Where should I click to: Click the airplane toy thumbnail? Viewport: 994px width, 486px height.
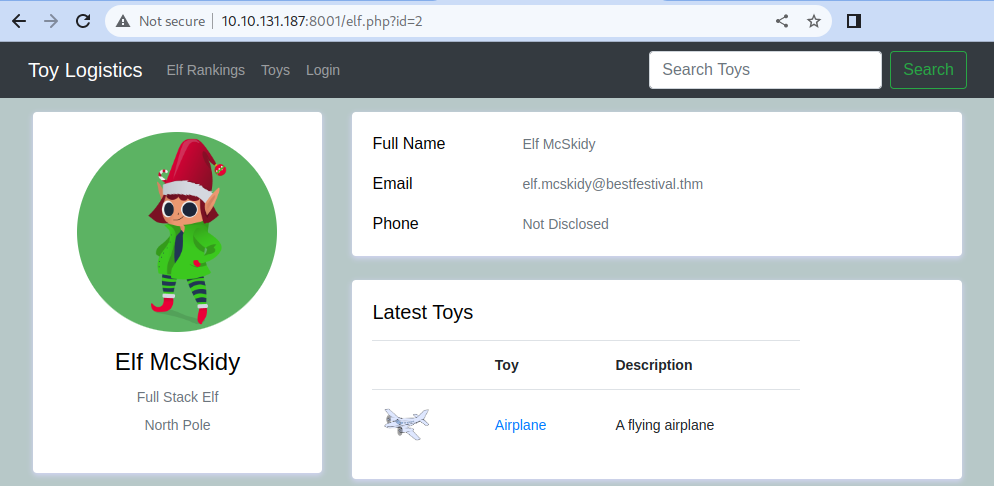point(407,424)
